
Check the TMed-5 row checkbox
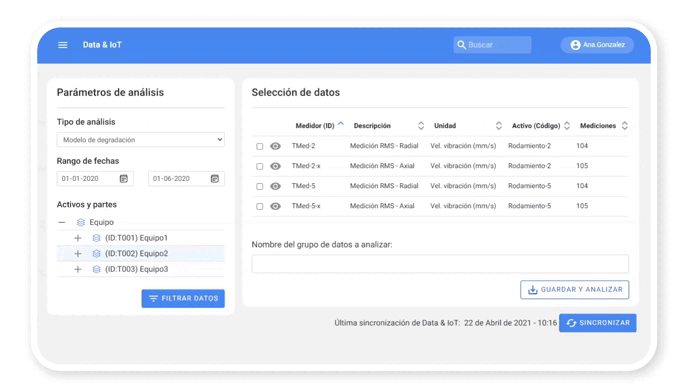(260, 186)
